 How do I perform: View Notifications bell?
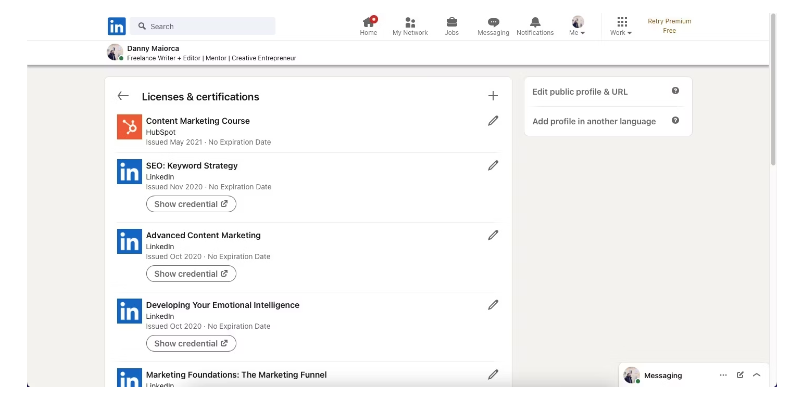point(535,26)
